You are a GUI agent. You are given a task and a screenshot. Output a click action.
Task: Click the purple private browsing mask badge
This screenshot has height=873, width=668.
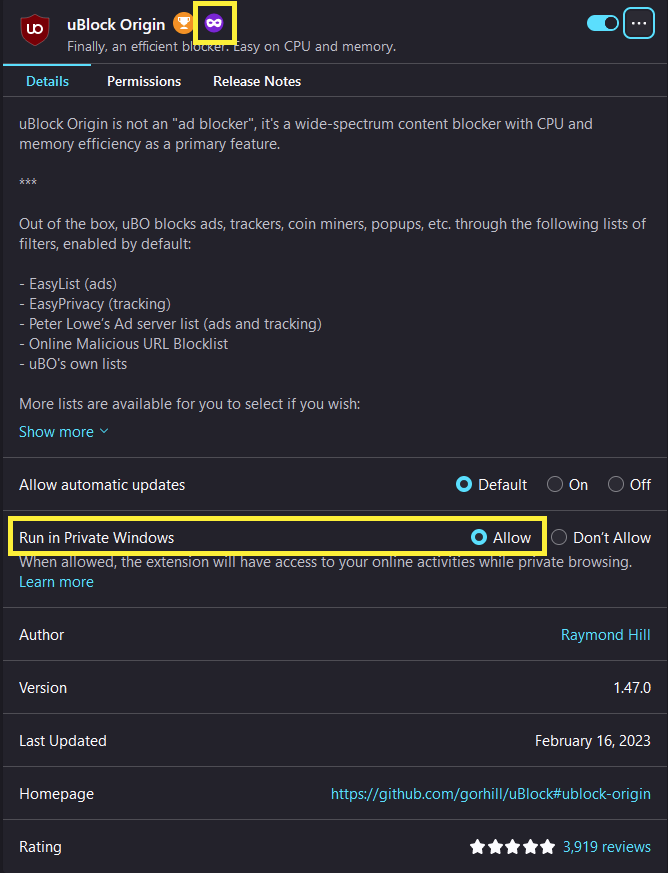[x=214, y=23]
